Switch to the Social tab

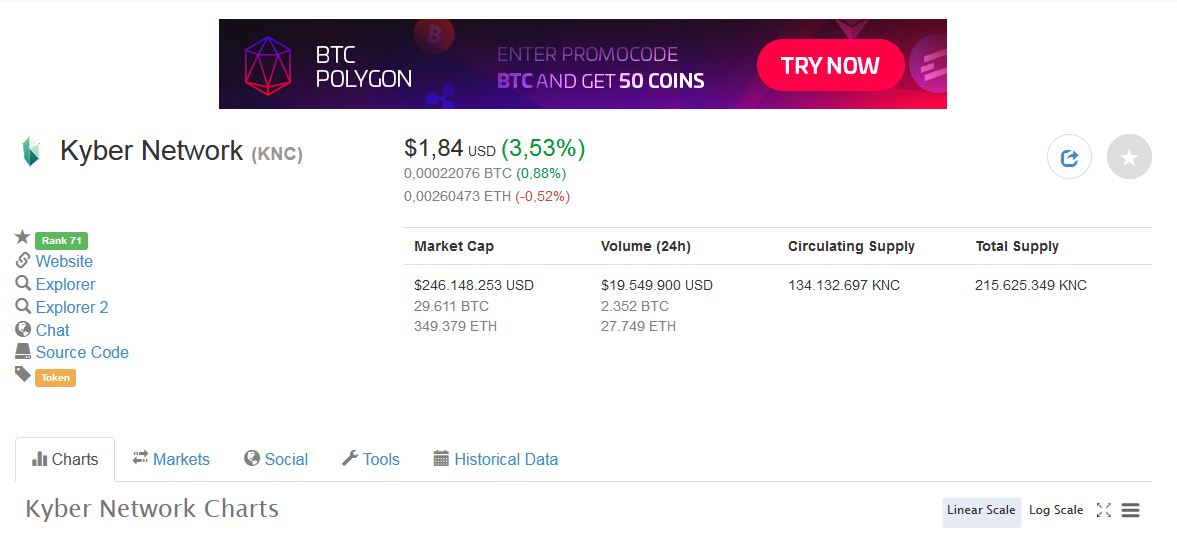276,460
